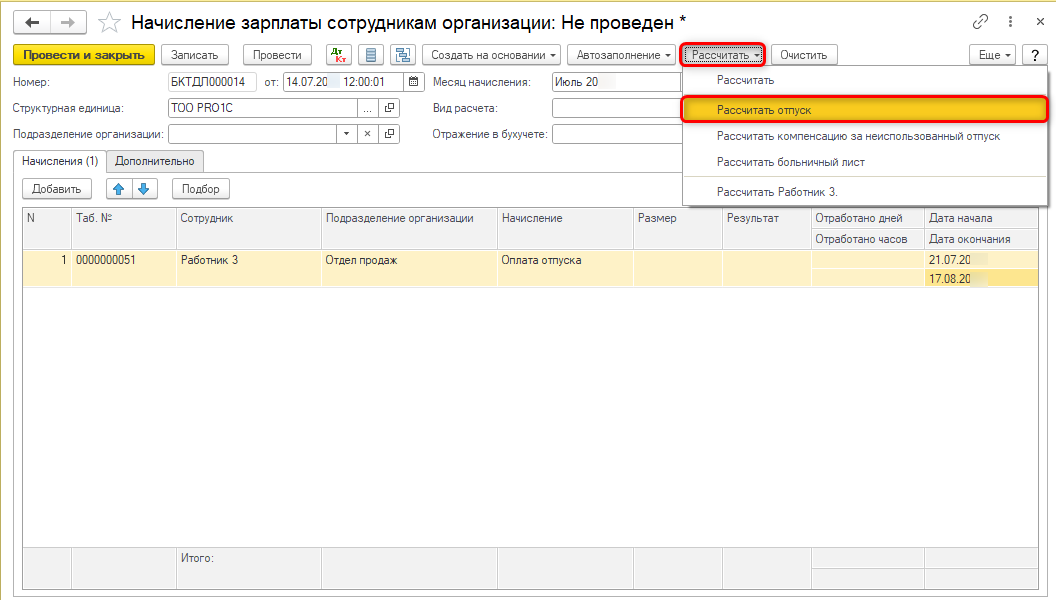The height and width of the screenshot is (600, 1056).
Task: Open the document structure icon in toolbar
Action: tap(403, 55)
